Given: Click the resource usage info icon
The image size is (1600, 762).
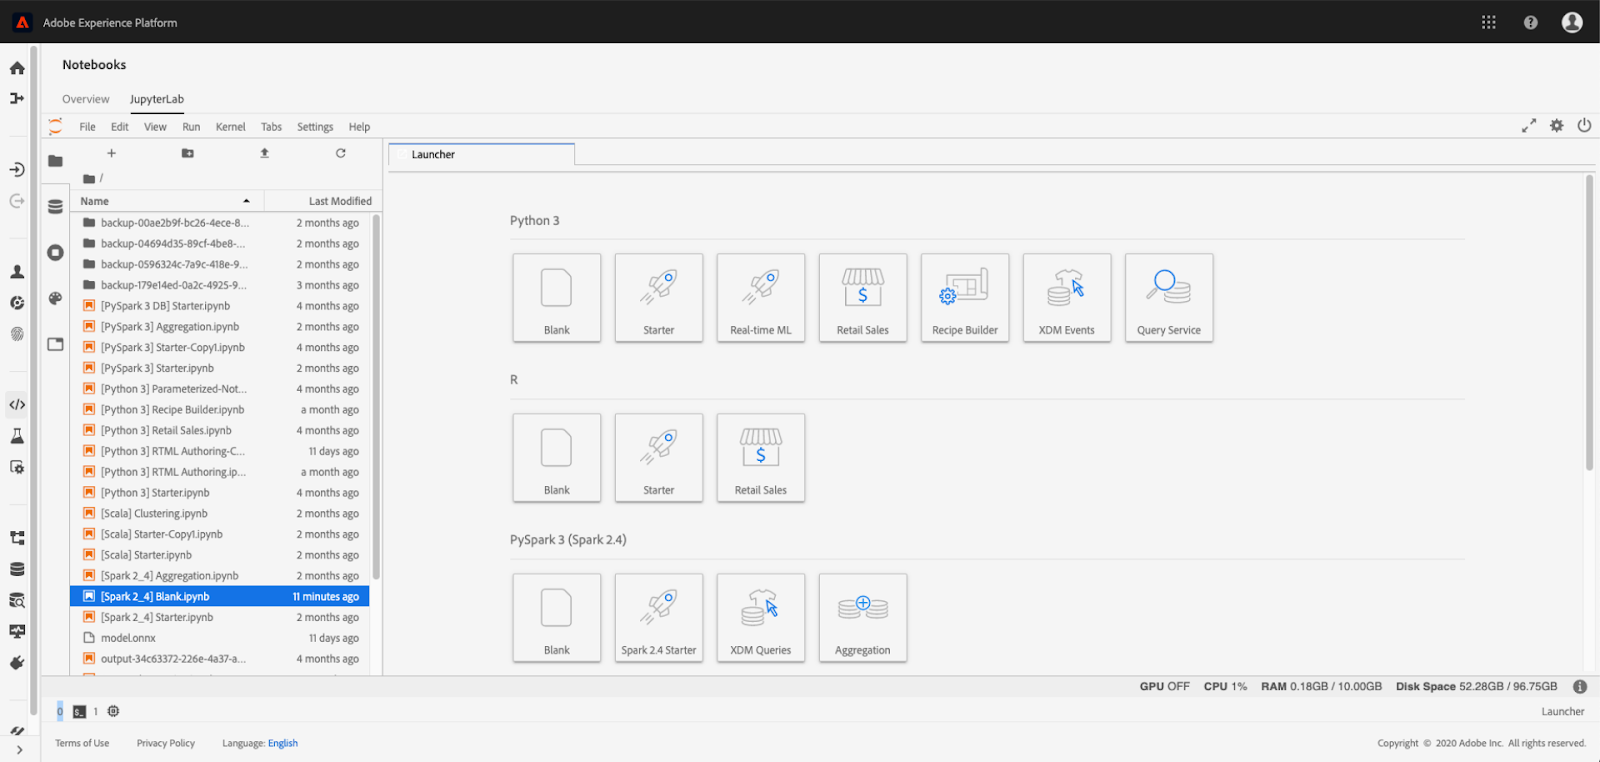Looking at the screenshot, I should [x=1580, y=687].
